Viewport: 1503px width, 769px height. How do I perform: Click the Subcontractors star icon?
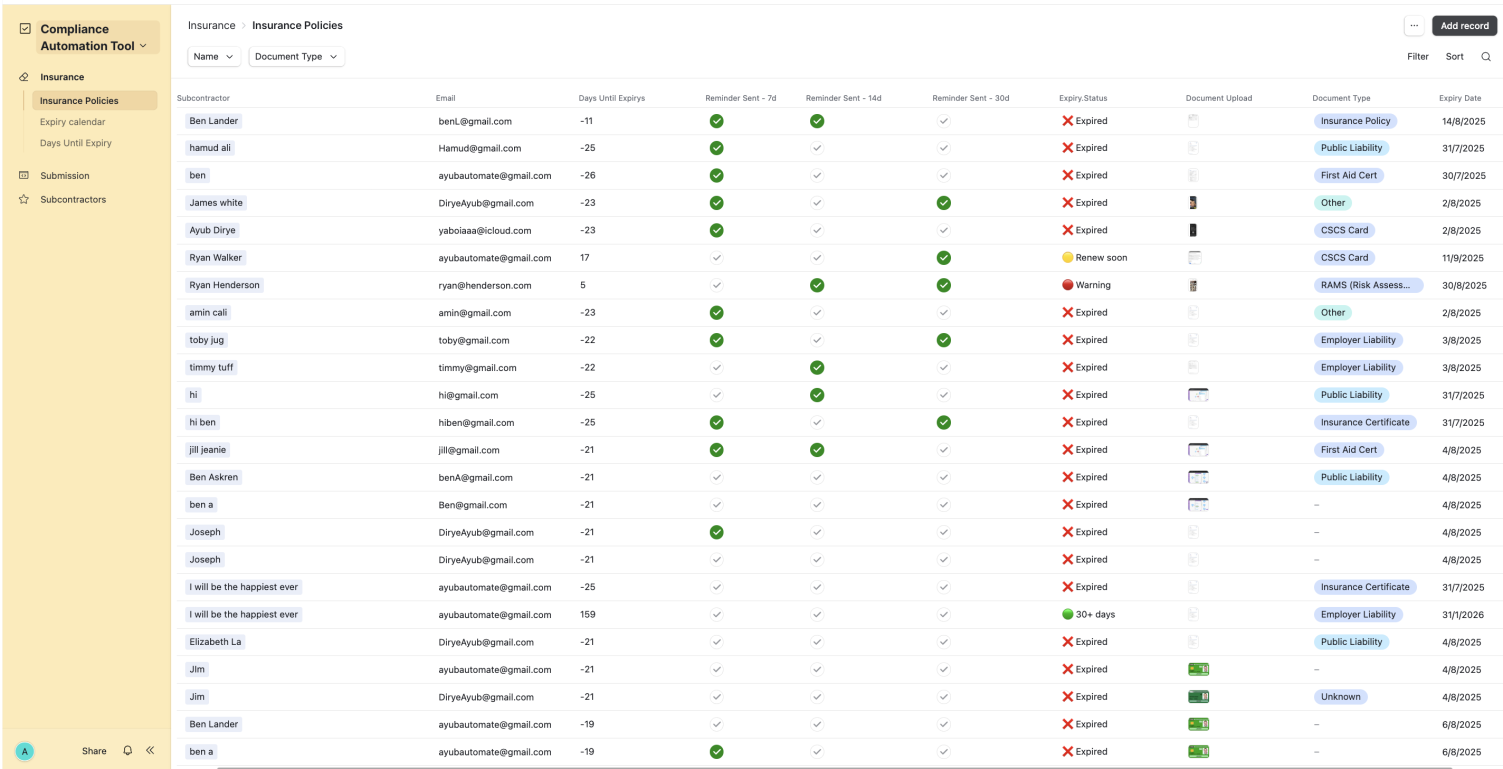pos(24,200)
